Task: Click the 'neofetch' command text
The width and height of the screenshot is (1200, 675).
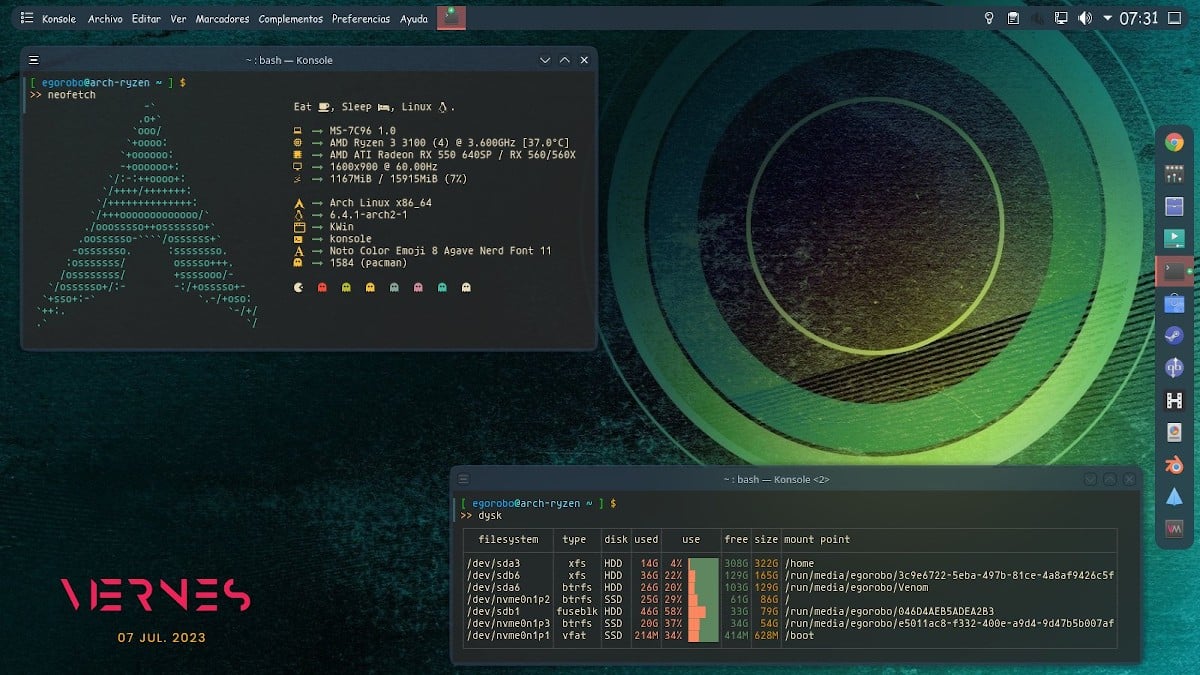Action: 73,94
